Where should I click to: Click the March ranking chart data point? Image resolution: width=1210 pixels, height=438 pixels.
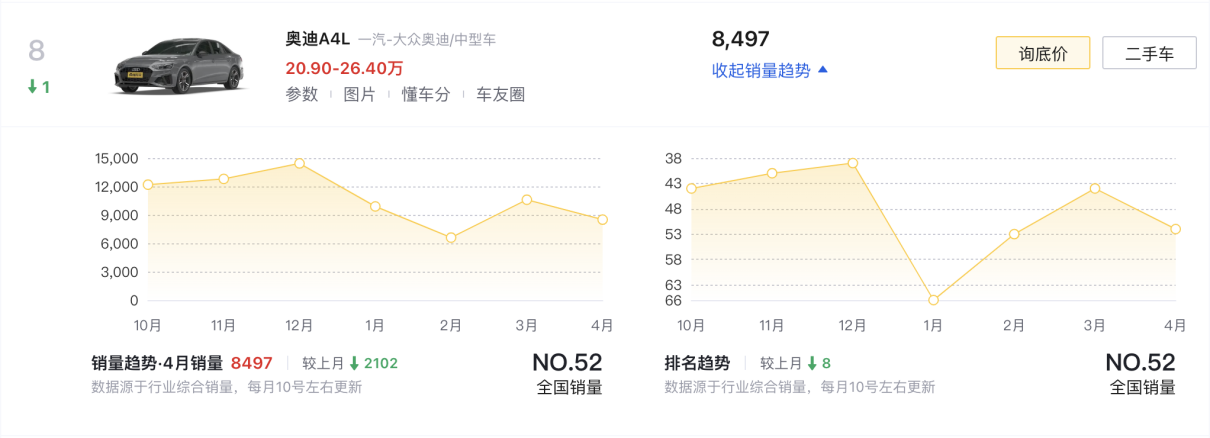point(1095,188)
